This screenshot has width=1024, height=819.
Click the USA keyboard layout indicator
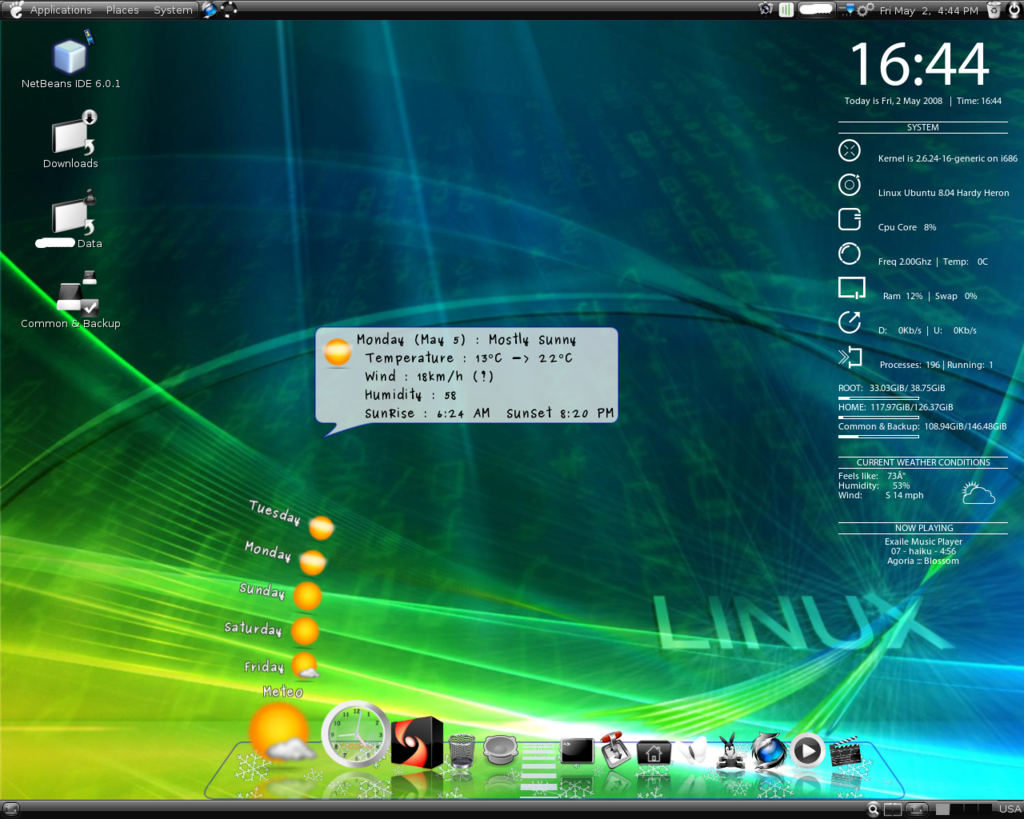[x=1010, y=810]
